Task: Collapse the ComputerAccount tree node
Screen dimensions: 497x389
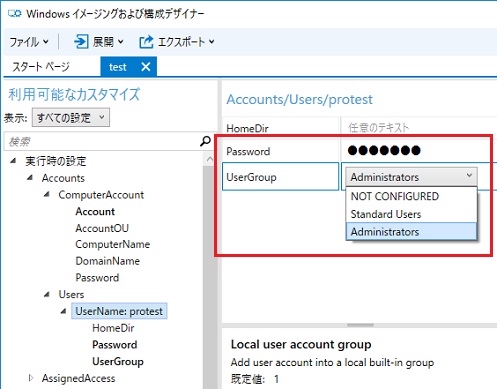Action: pos(47,194)
